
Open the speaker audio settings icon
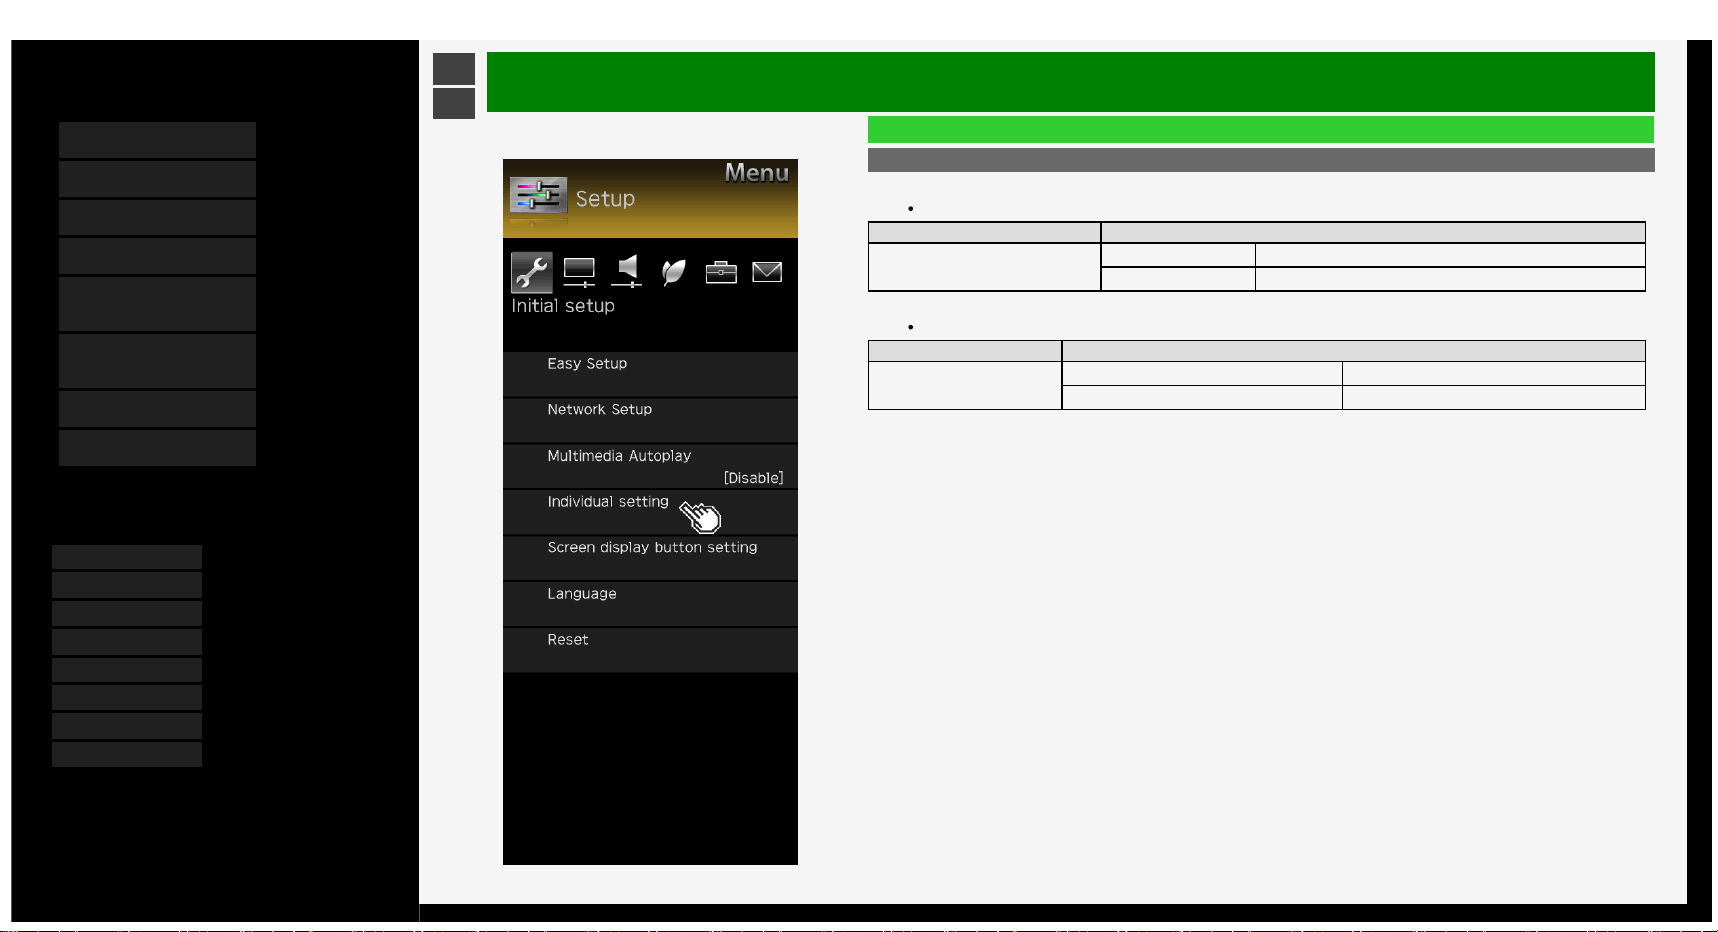[627, 271]
